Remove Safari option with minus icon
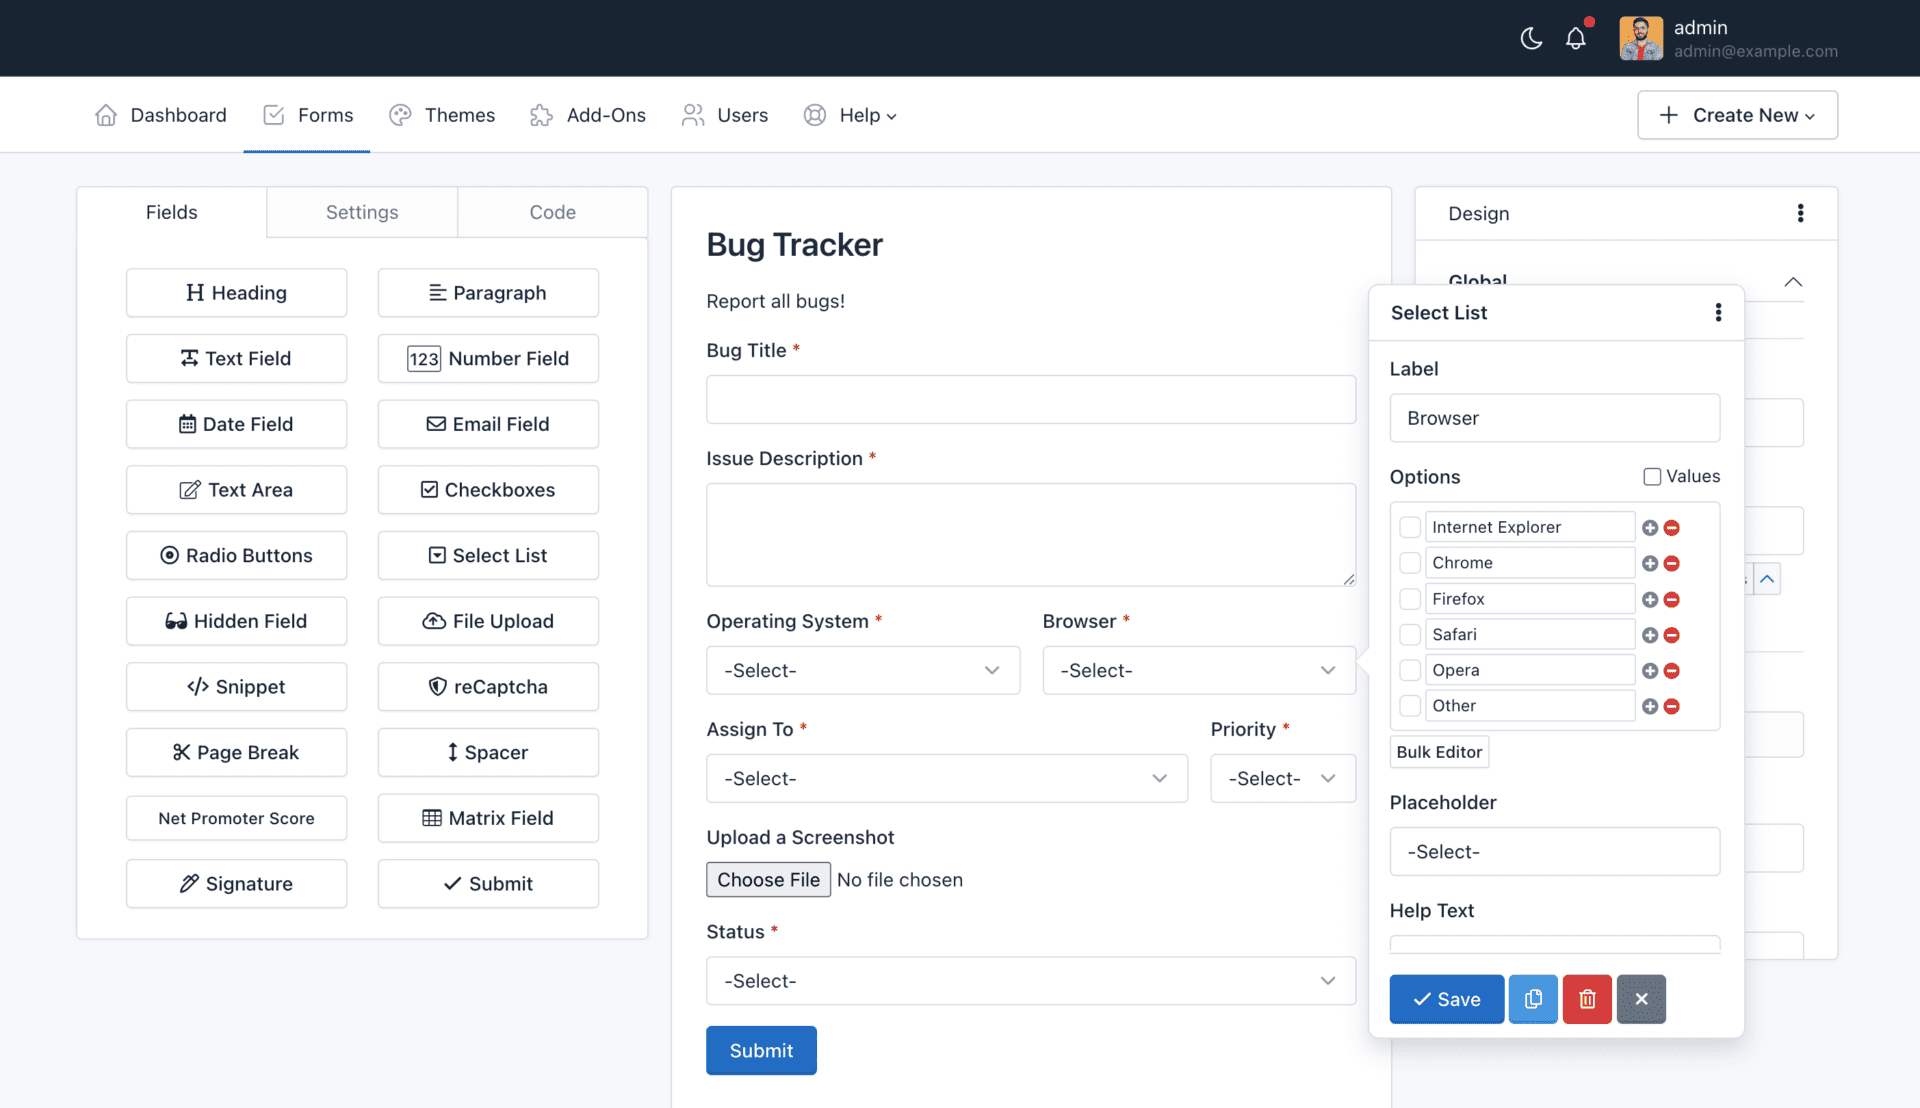 pyautogui.click(x=1672, y=635)
